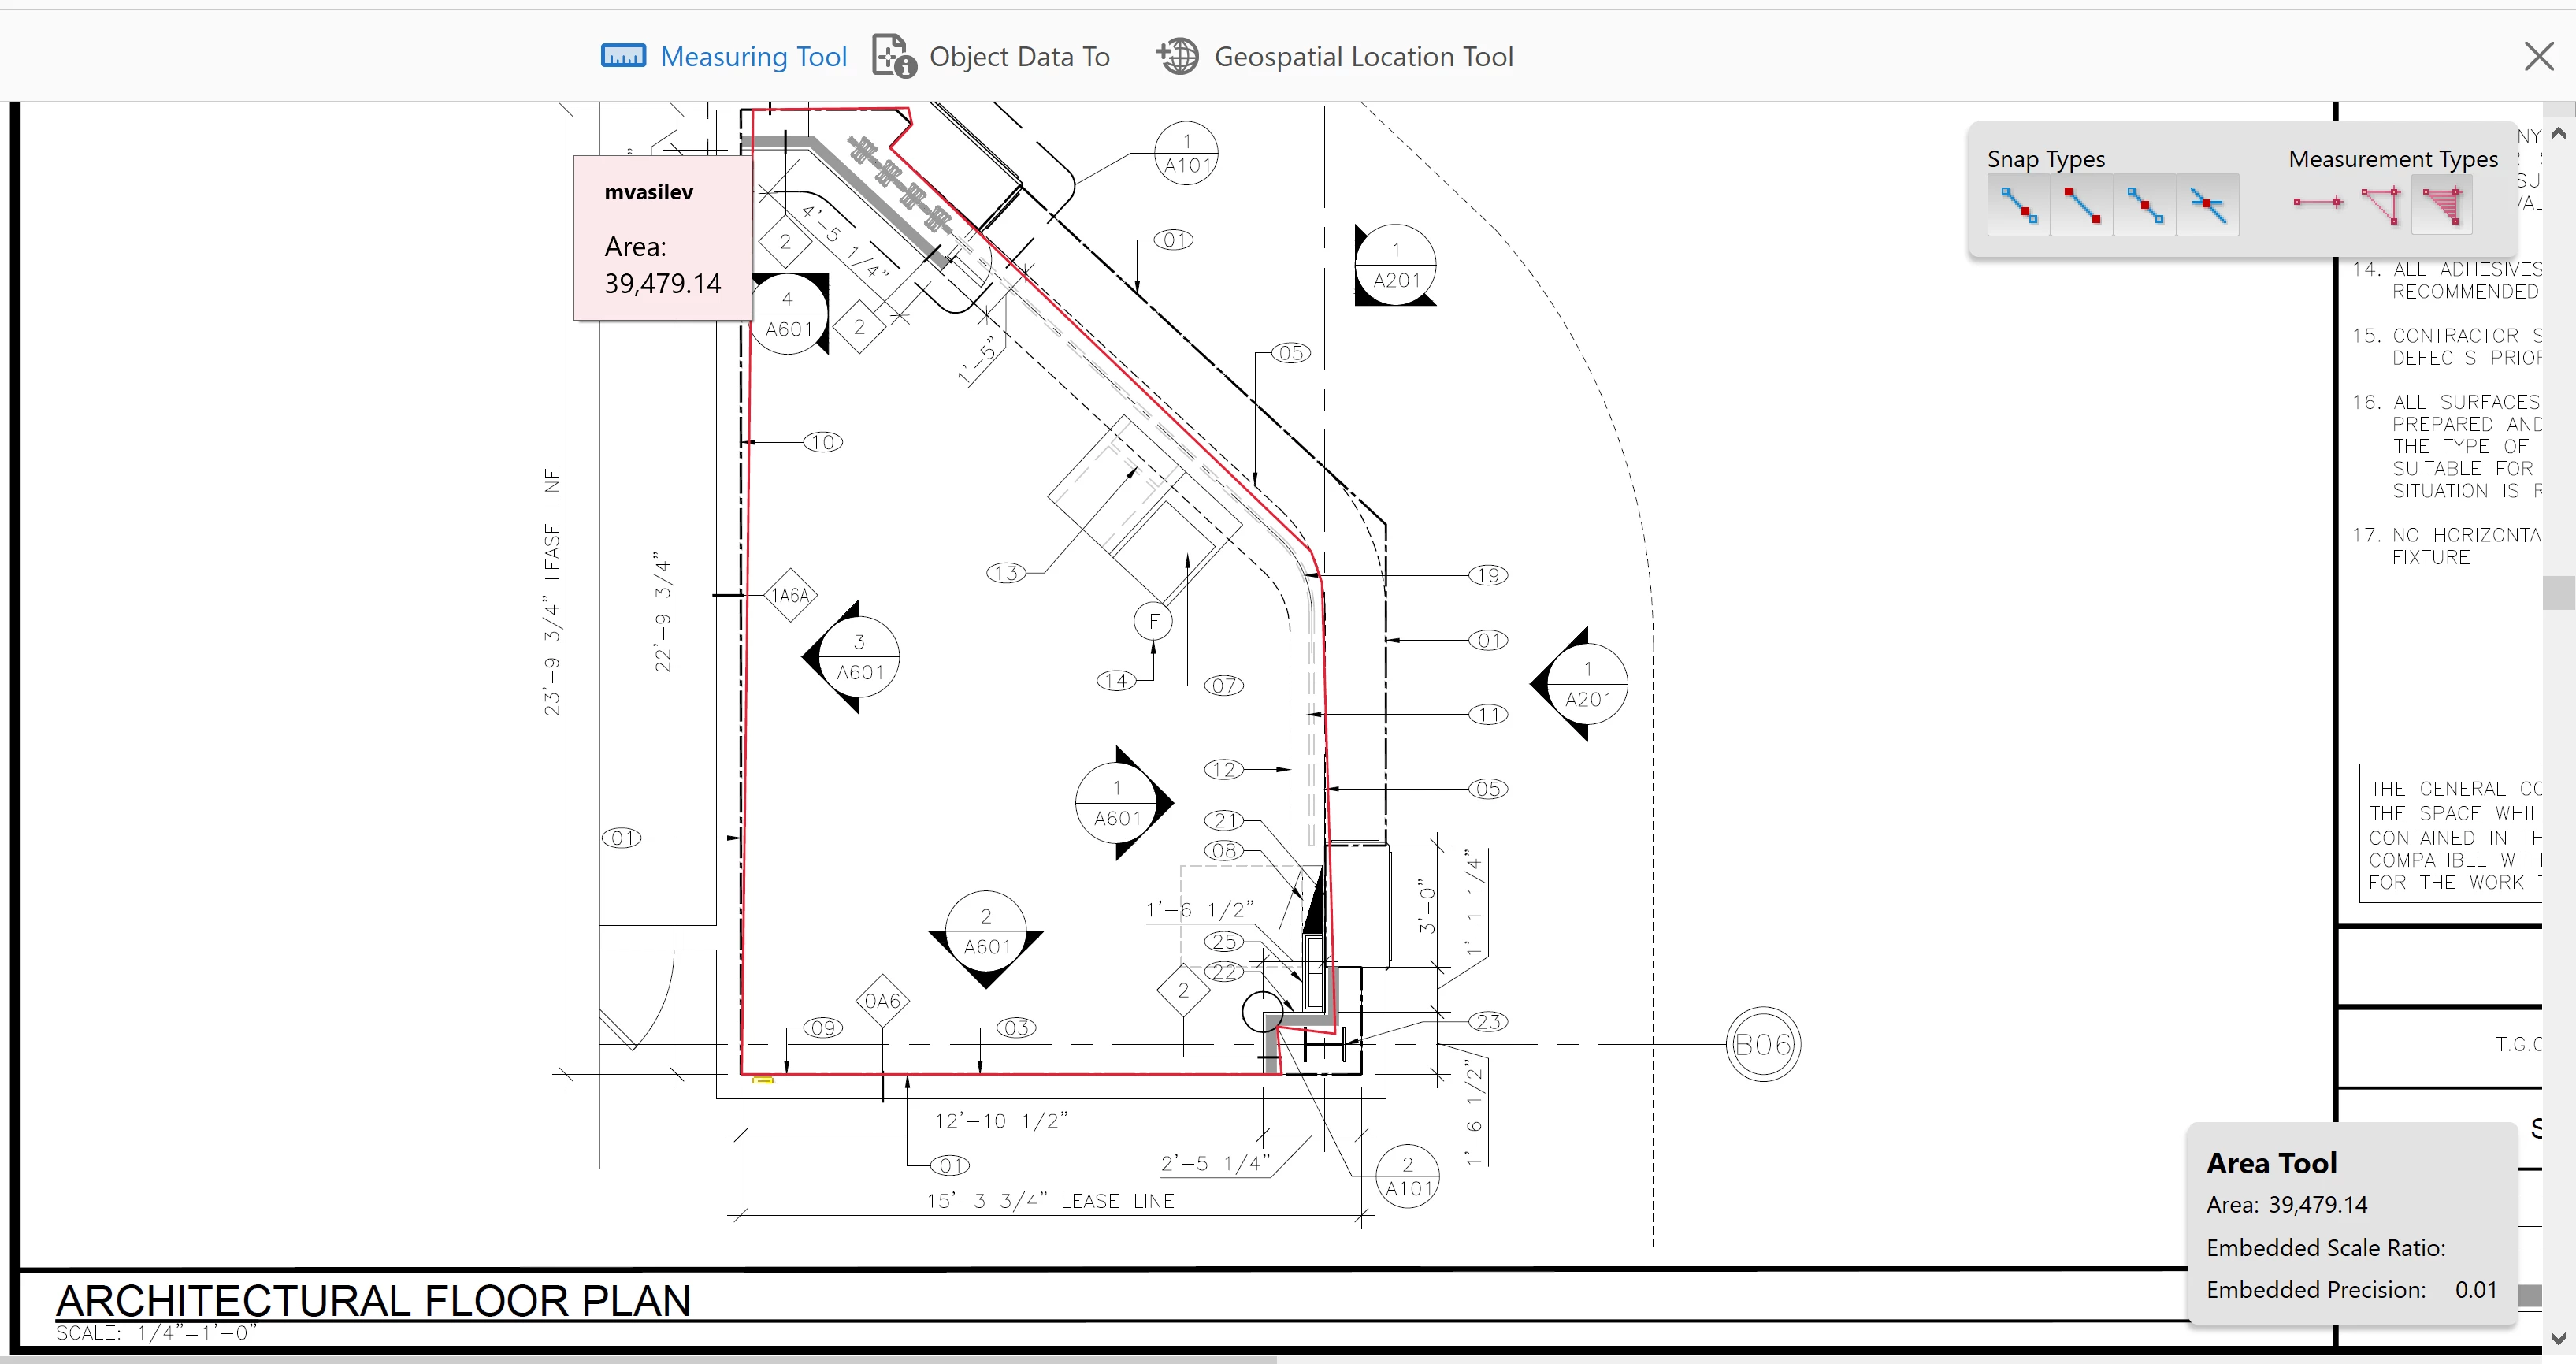
Task: Select the polyline perimeter measurement type
Action: [2380, 205]
